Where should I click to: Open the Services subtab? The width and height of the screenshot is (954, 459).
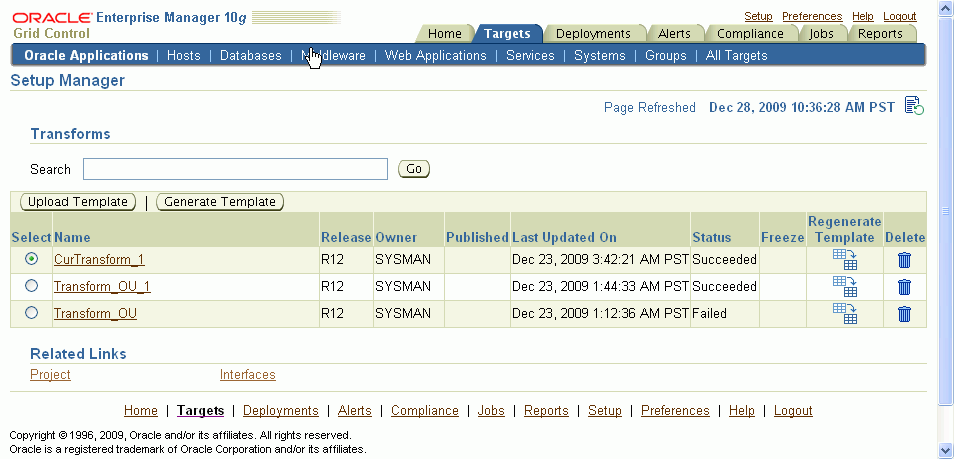pos(530,55)
